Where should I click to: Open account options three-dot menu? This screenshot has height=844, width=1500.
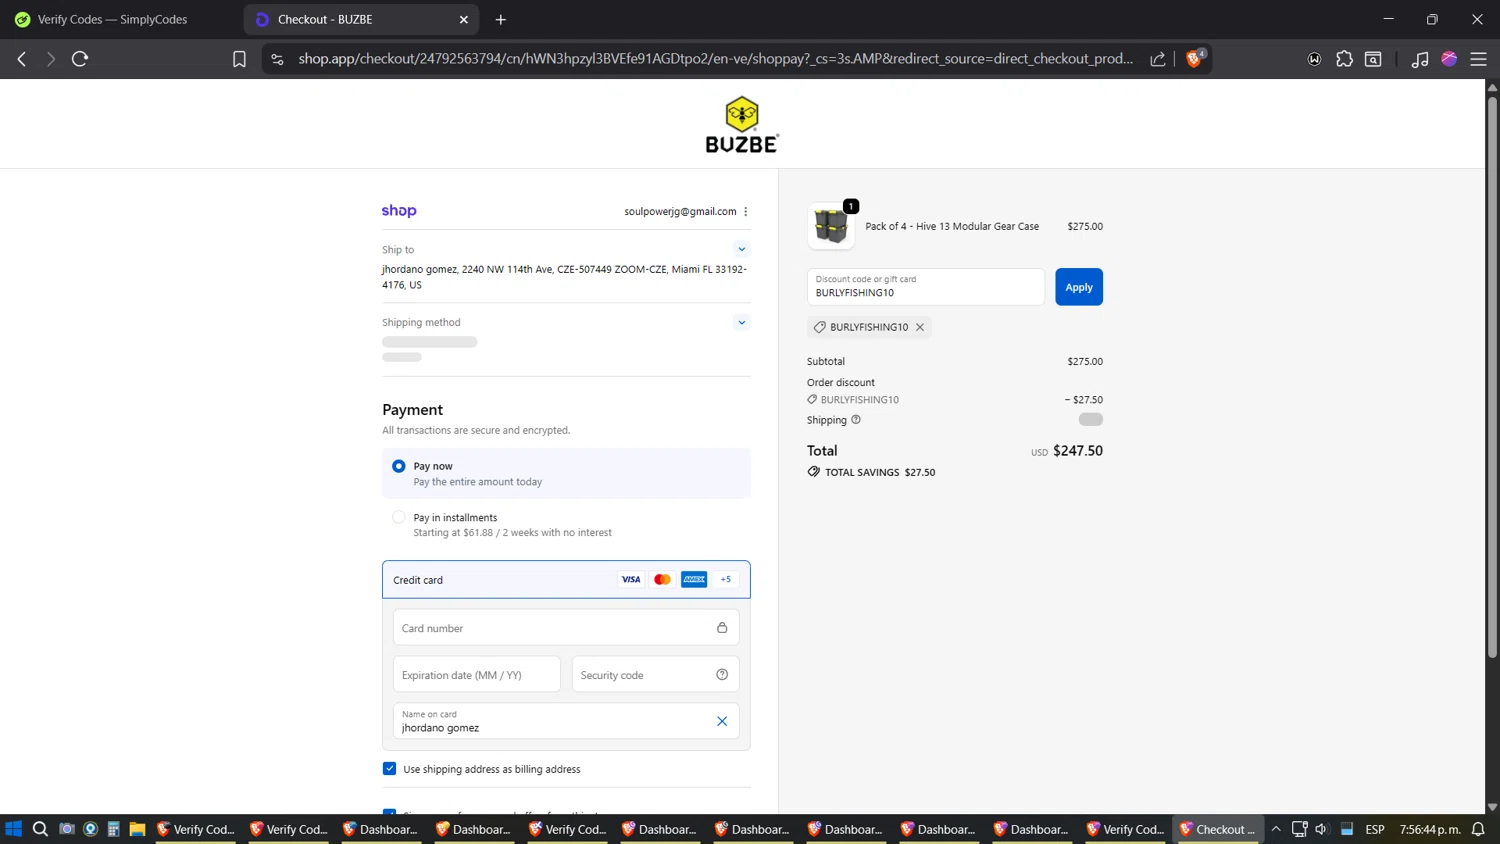[x=746, y=211]
